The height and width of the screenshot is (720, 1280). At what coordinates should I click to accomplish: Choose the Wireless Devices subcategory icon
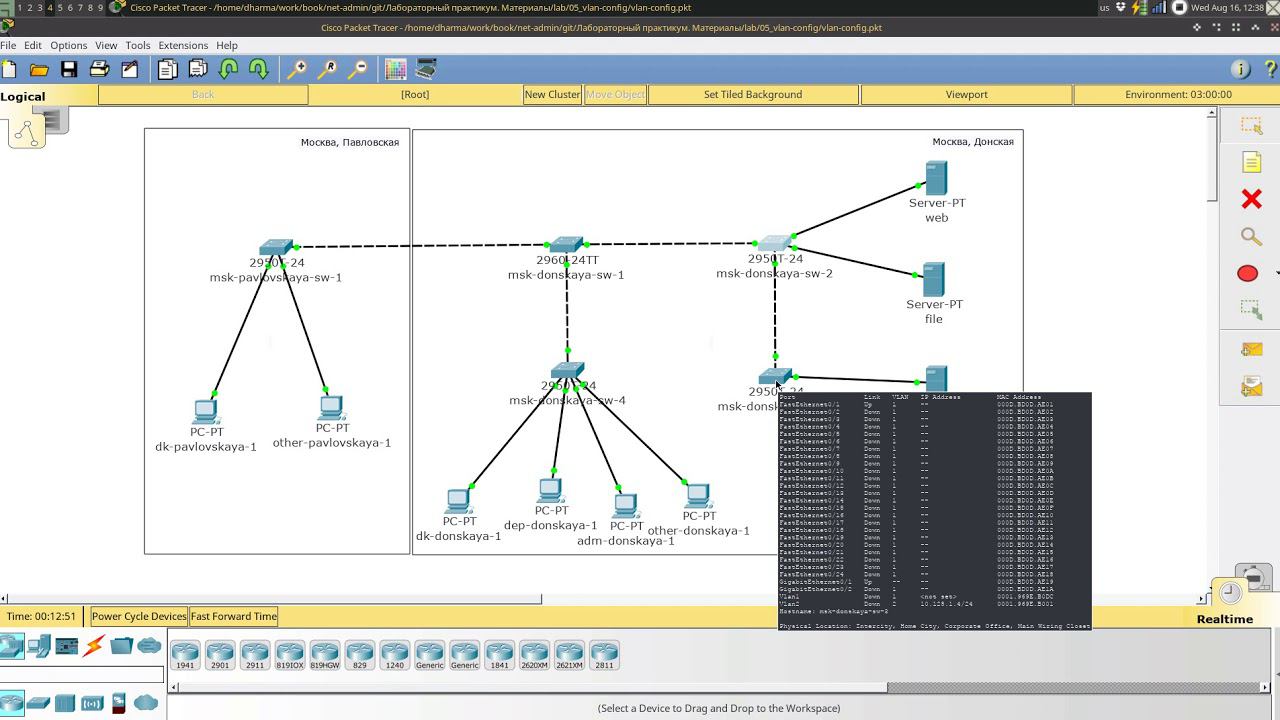[92, 703]
